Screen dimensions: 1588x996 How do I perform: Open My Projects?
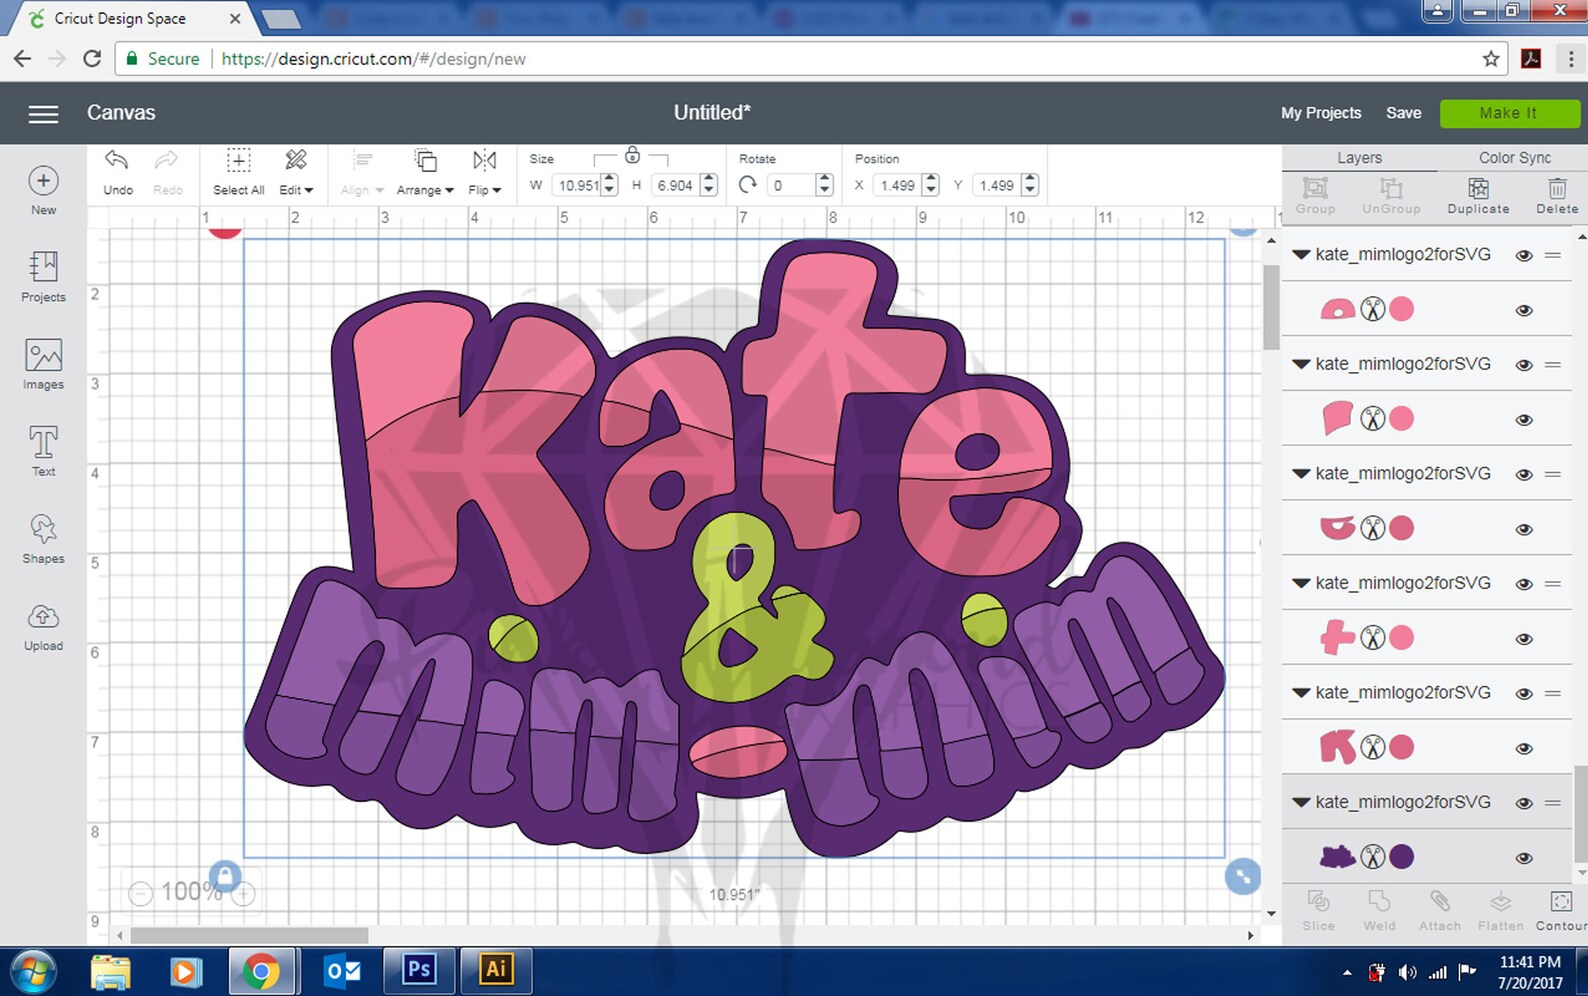[x=1321, y=113]
